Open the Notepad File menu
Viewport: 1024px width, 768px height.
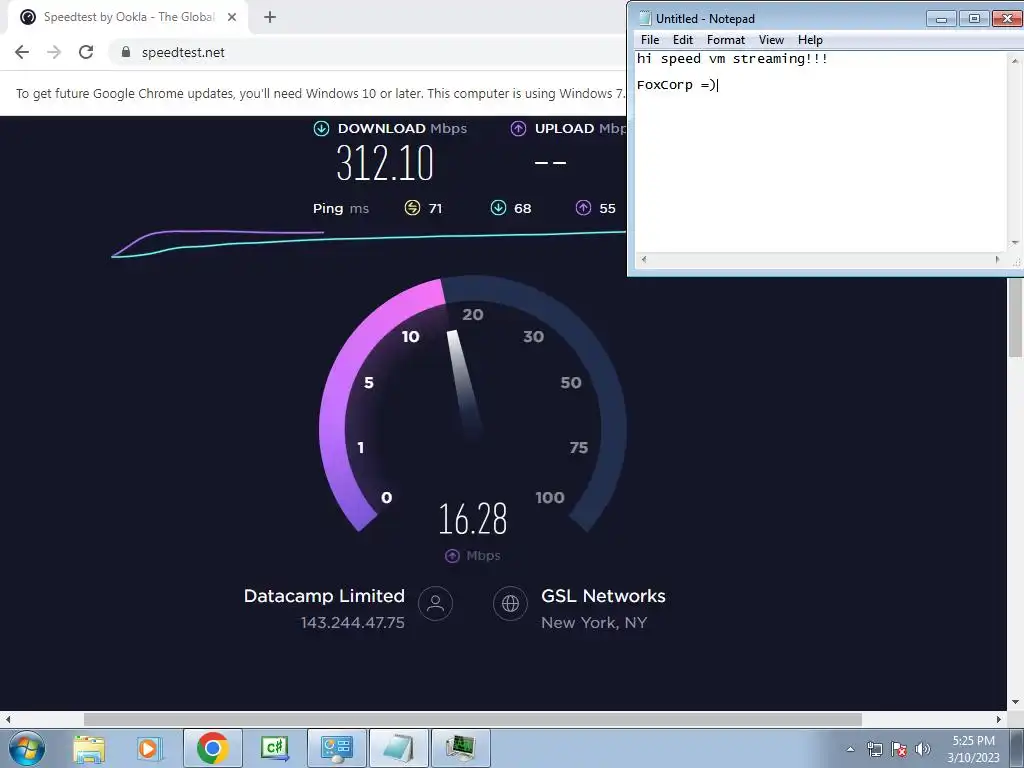click(x=650, y=40)
